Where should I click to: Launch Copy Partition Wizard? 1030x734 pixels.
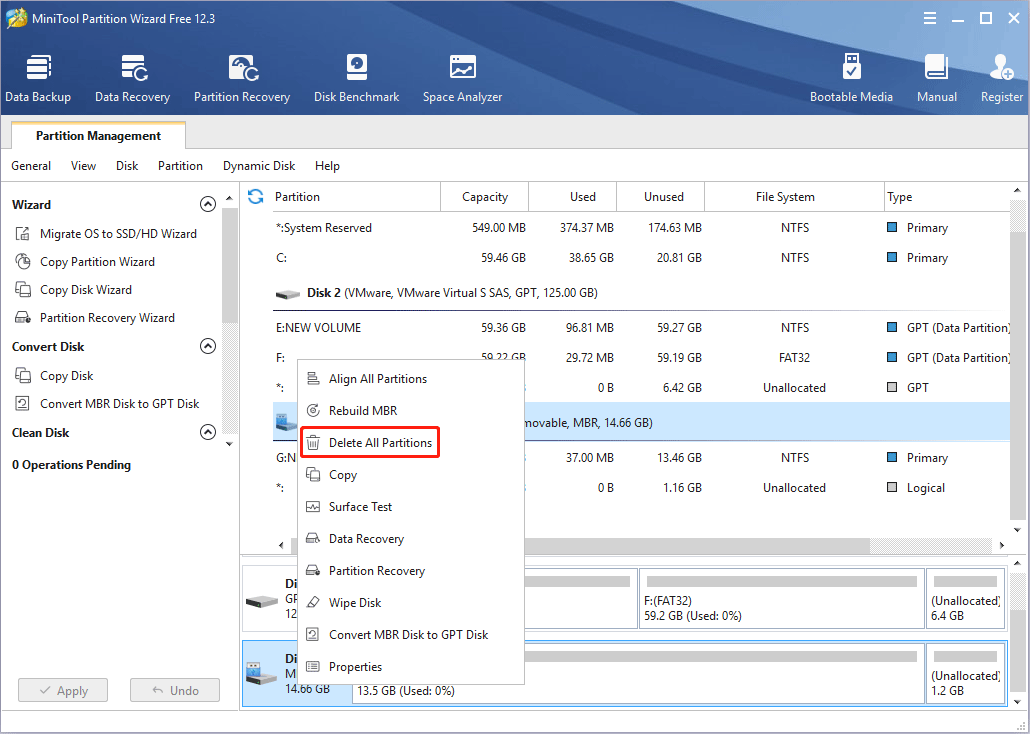point(84,262)
